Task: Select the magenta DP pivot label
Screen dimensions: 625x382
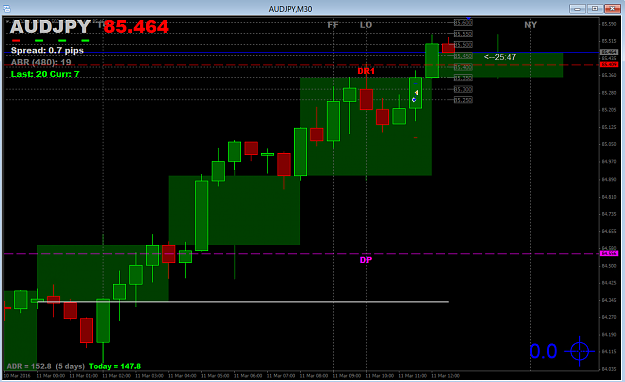Action: pos(366,260)
